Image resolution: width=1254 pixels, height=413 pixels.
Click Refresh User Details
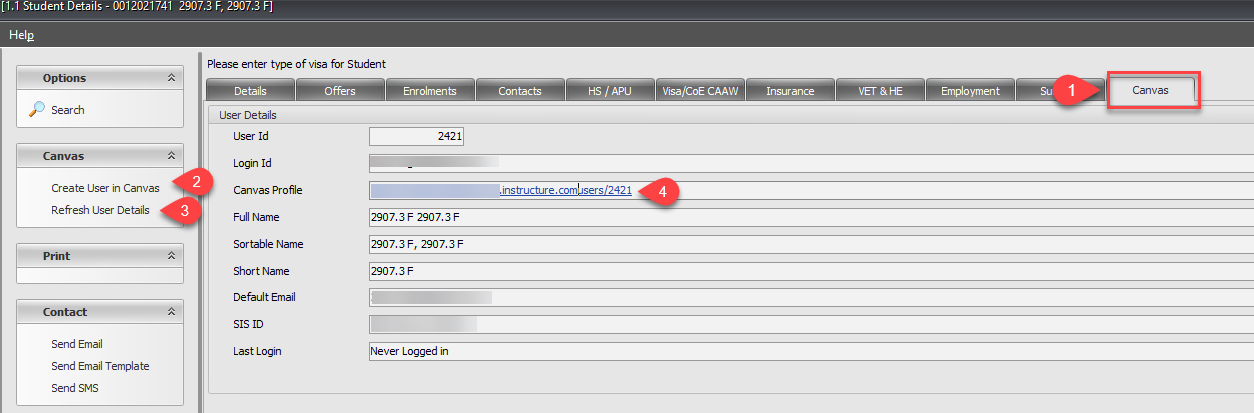pos(100,210)
